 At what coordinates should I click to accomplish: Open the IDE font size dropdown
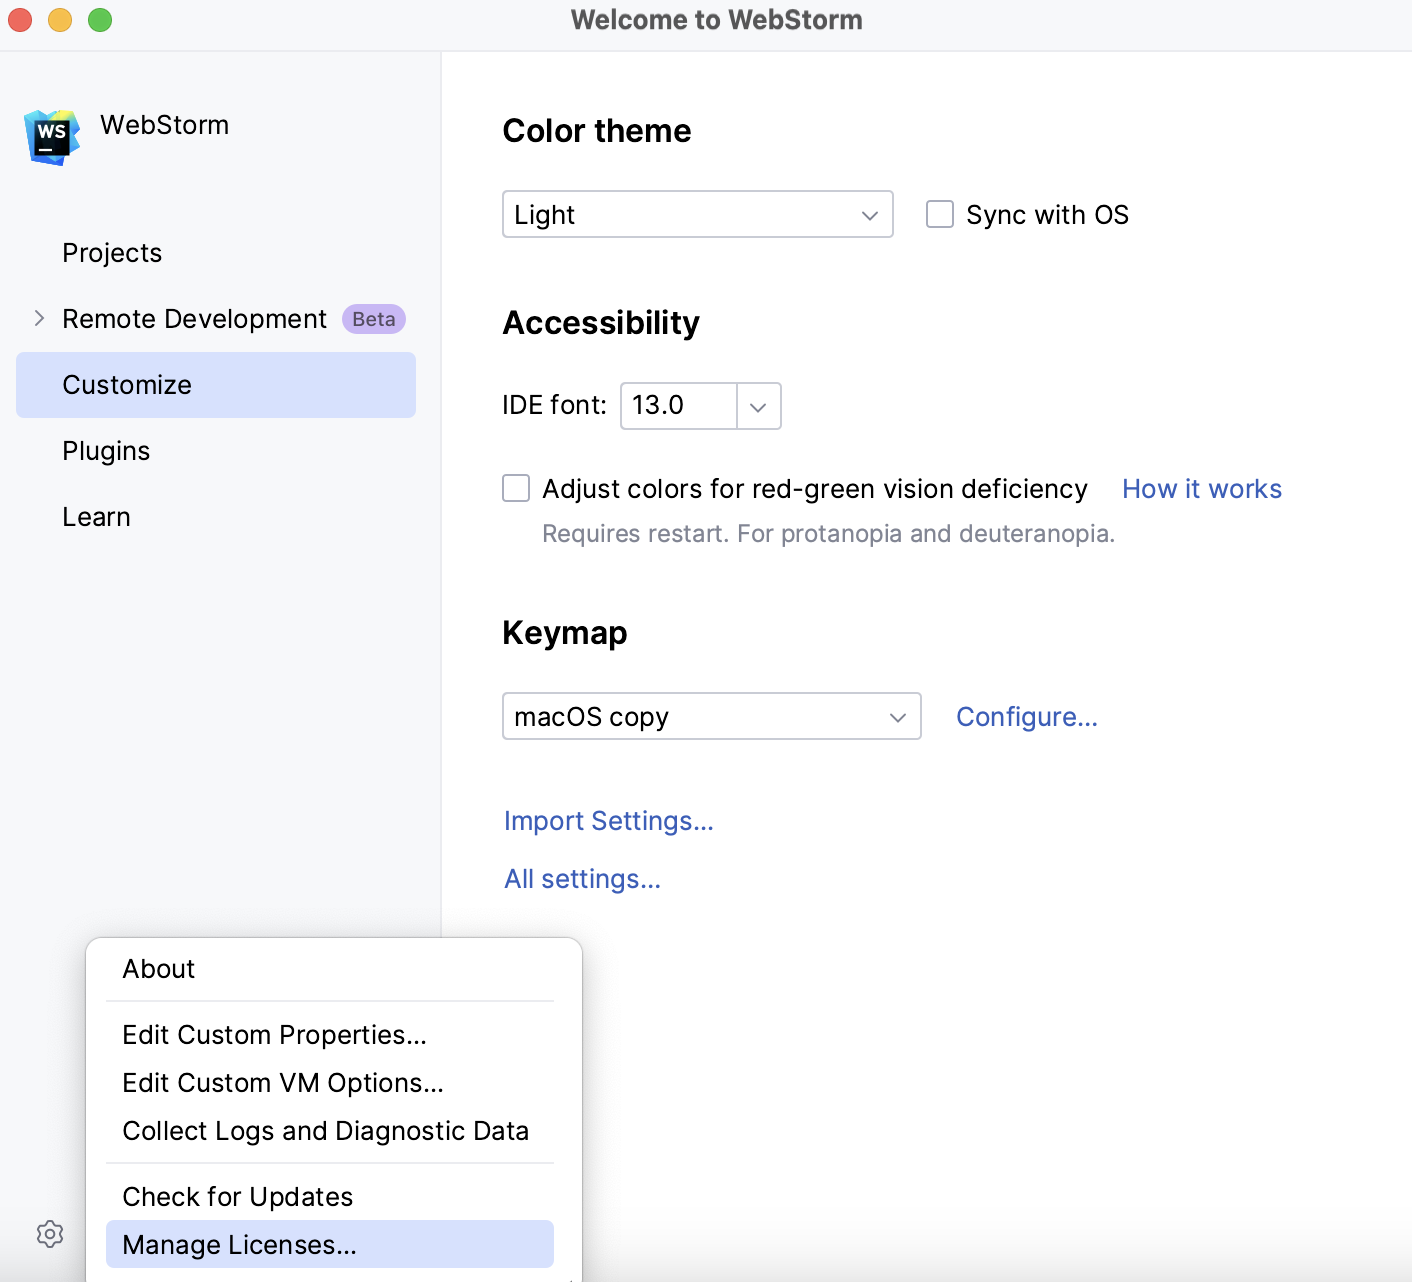[758, 406]
